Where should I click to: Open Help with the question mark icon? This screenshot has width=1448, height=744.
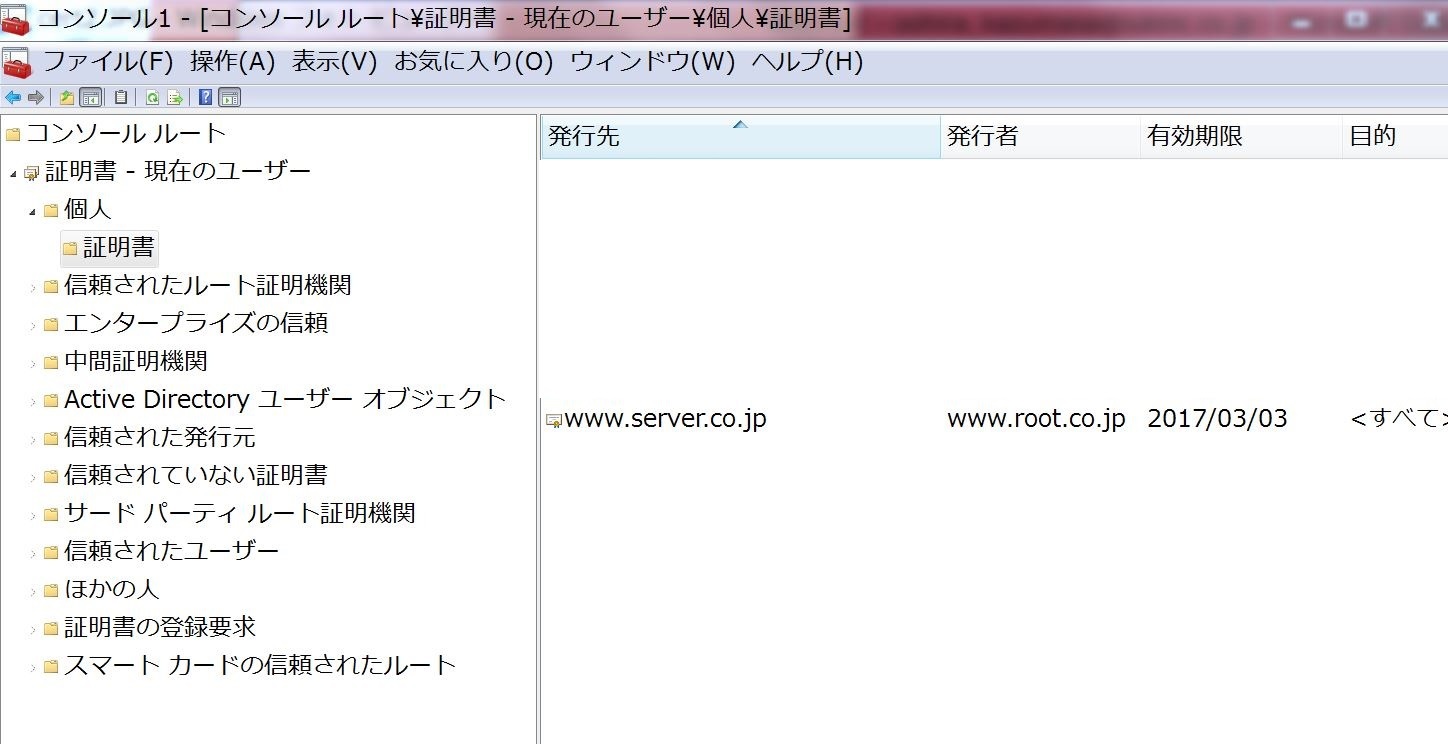pos(205,97)
